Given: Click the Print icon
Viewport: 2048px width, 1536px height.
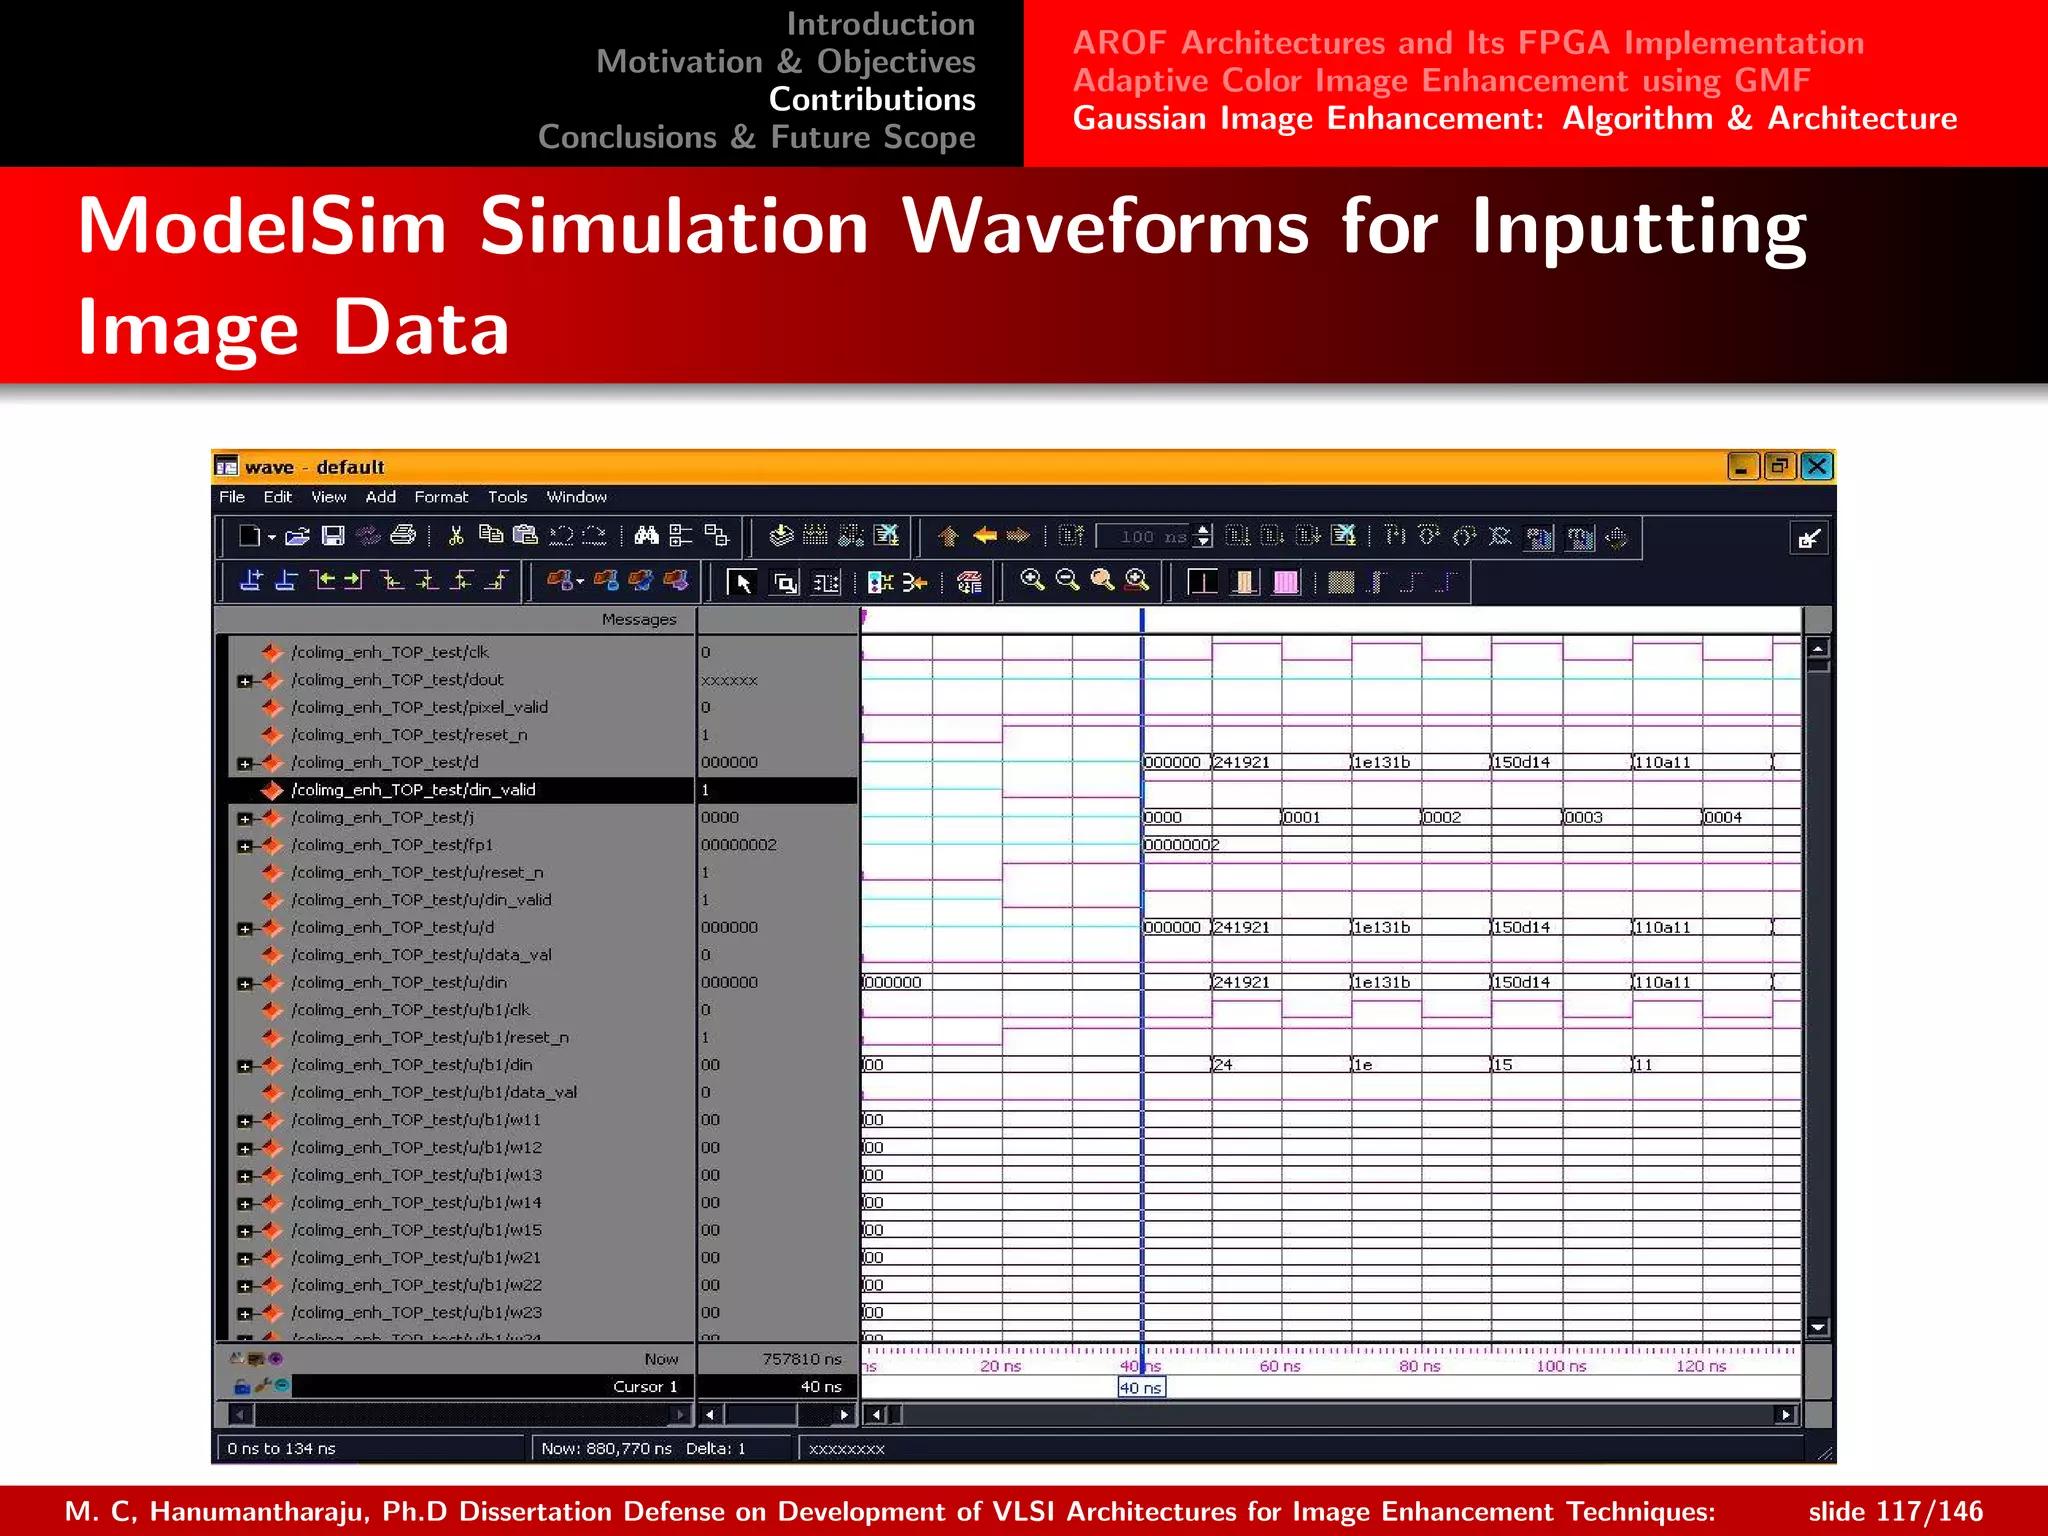Looking at the screenshot, I should [x=403, y=536].
